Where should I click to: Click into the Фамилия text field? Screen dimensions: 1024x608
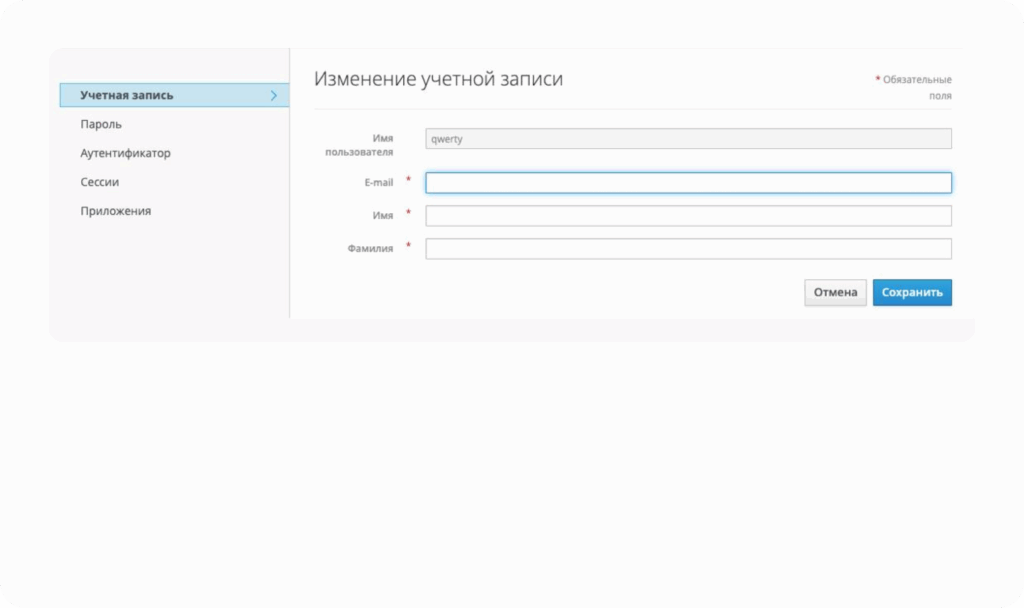coord(688,249)
